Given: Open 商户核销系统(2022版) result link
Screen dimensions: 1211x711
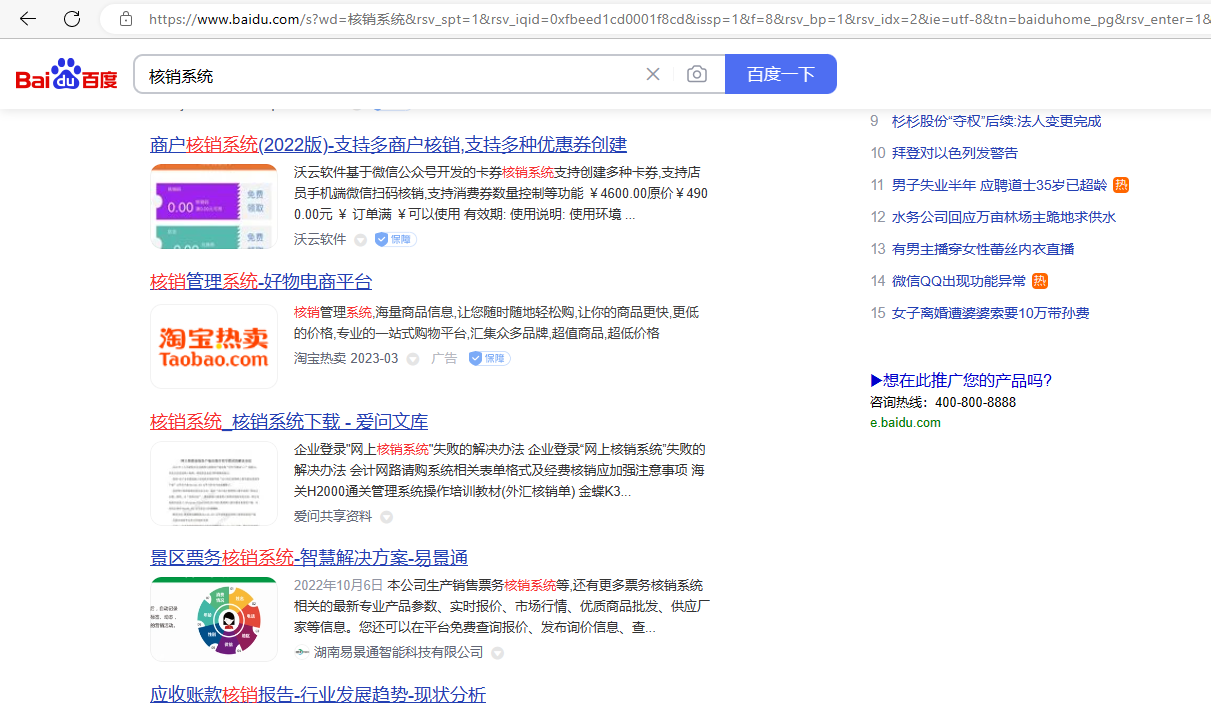Looking at the screenshot, I should pyautogui.click(x=388, y=144).
